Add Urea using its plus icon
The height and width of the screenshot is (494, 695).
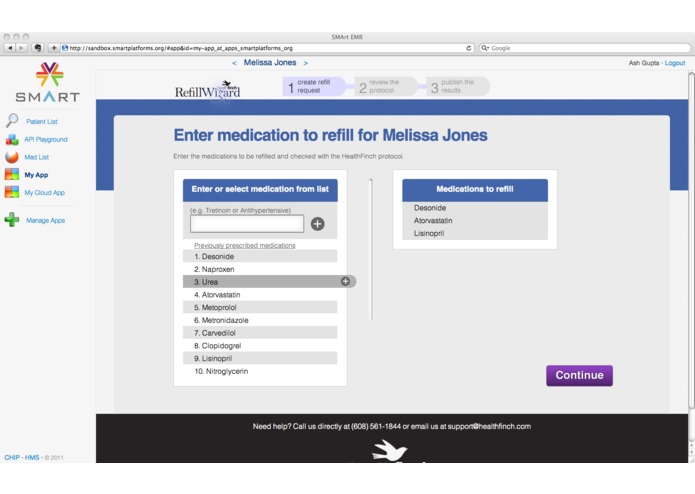click(345, 281)
